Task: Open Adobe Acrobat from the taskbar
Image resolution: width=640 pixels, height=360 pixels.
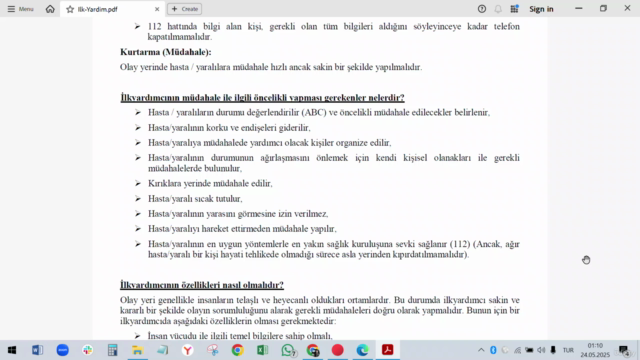Action: pyautogui.click(x=387, y=350)
